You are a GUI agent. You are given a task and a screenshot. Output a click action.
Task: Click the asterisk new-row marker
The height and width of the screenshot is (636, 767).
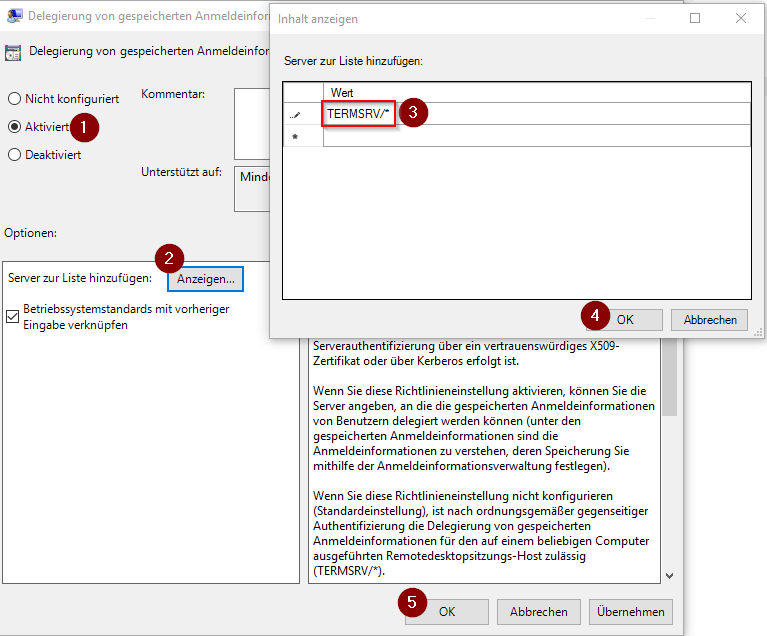[x=295, y=136]
